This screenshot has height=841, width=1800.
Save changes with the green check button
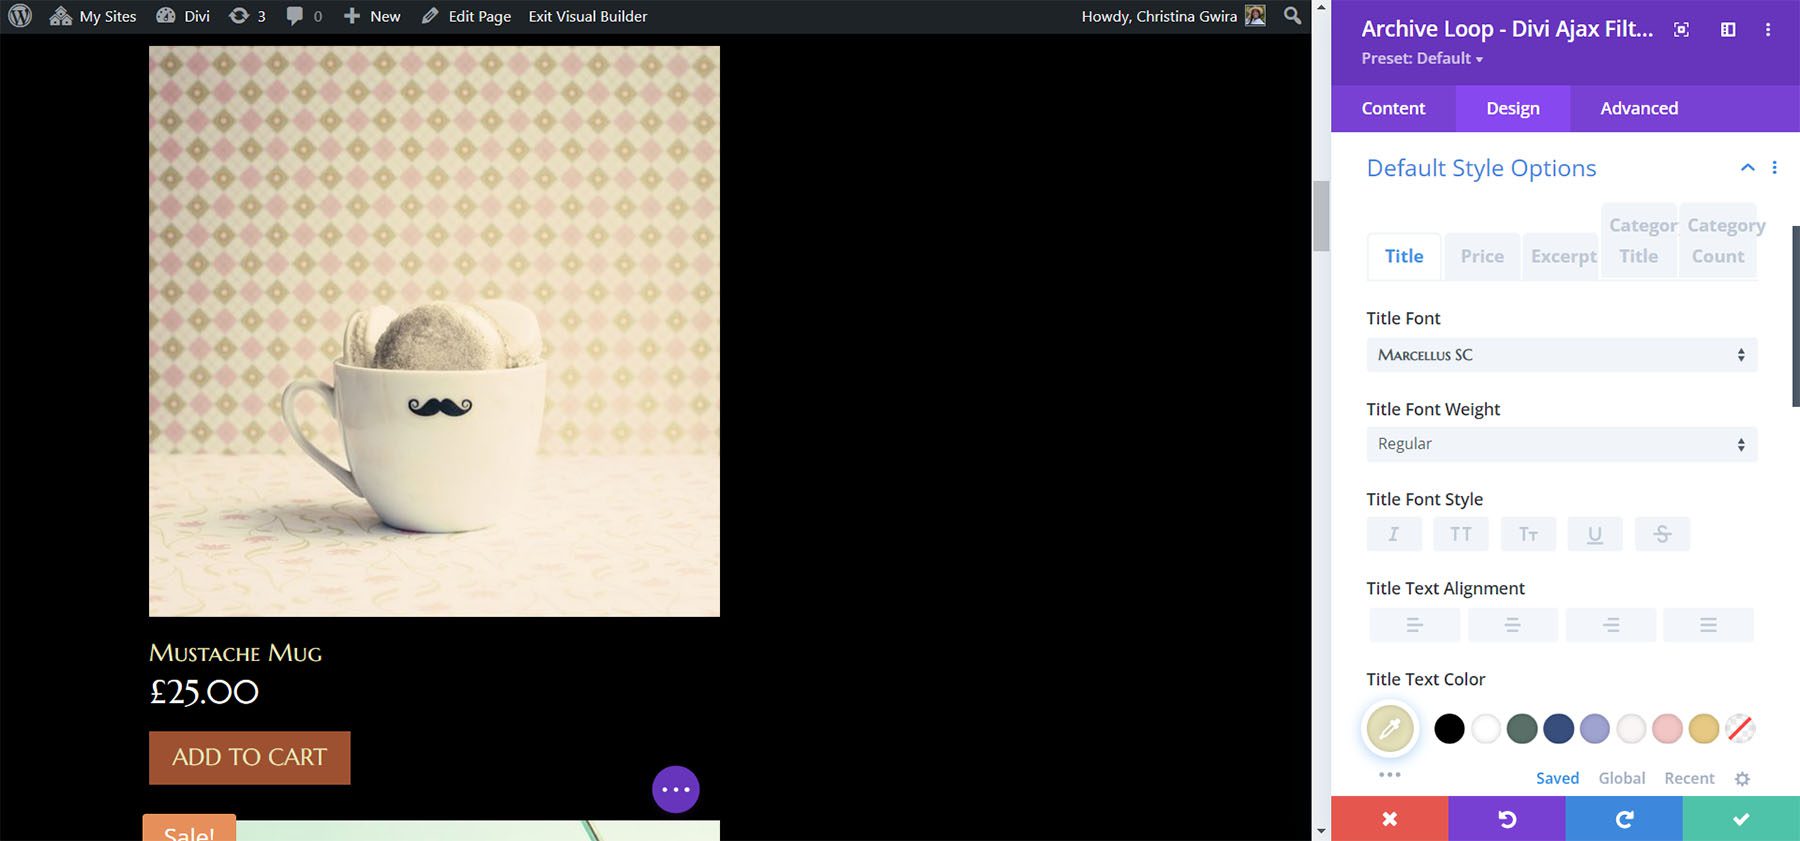tap(1741, 819)
